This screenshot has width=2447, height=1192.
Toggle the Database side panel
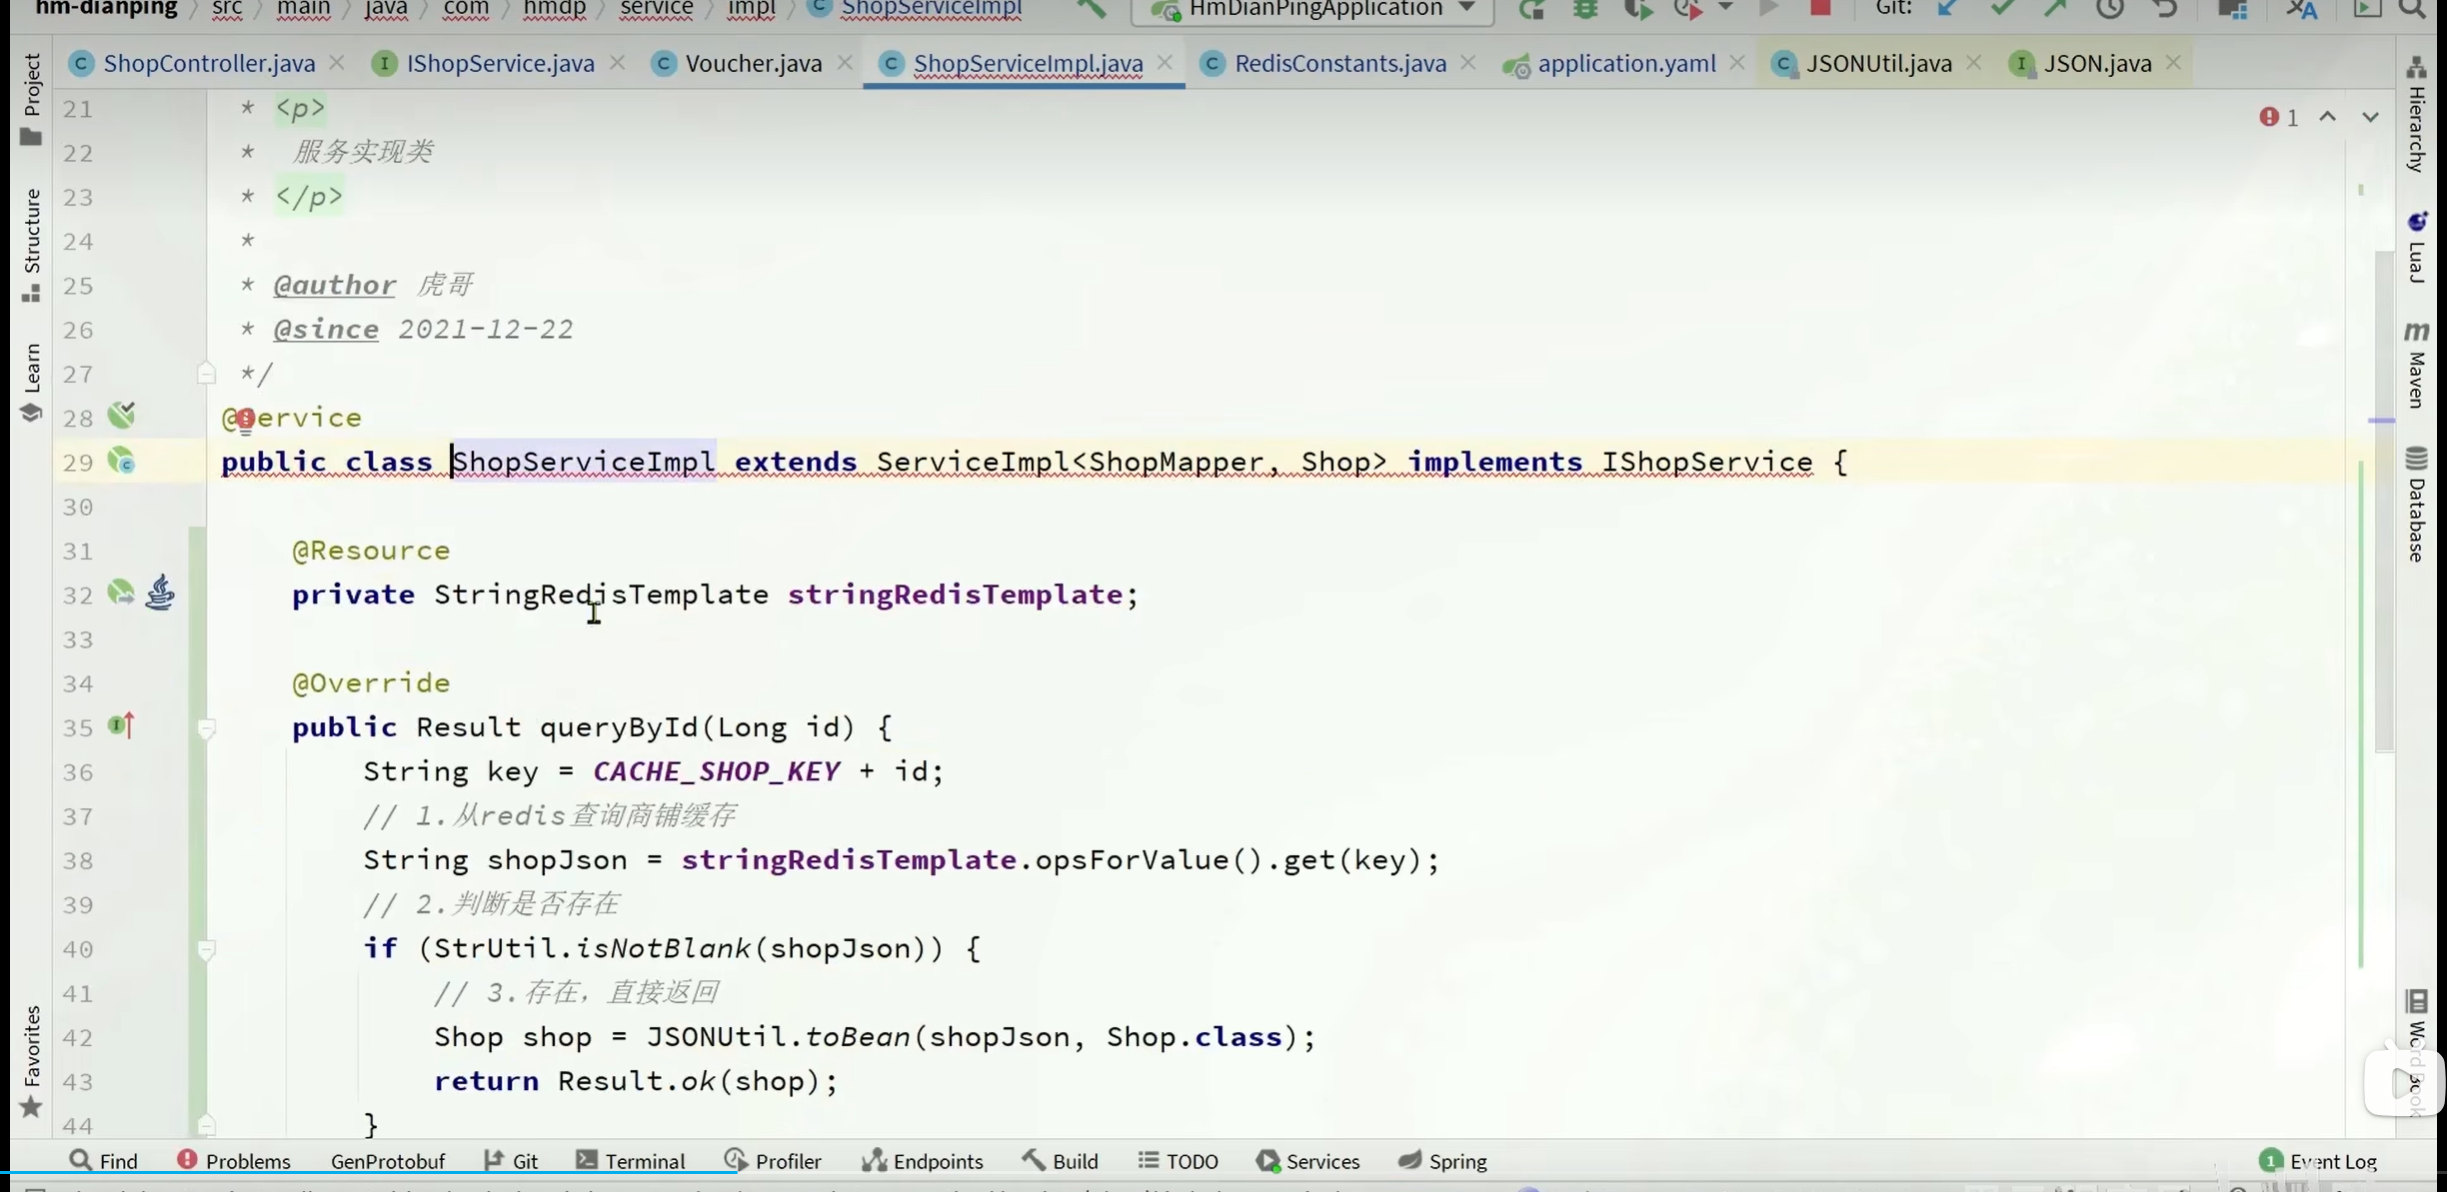tap(2417, 505)
